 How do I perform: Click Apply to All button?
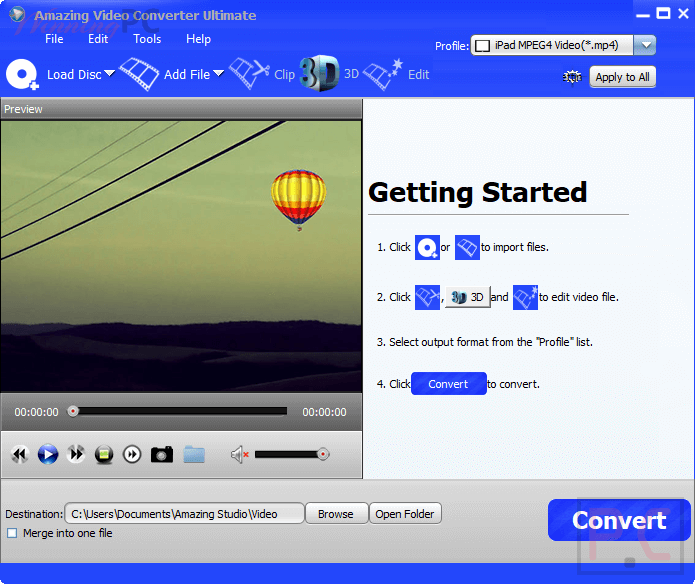622,77
